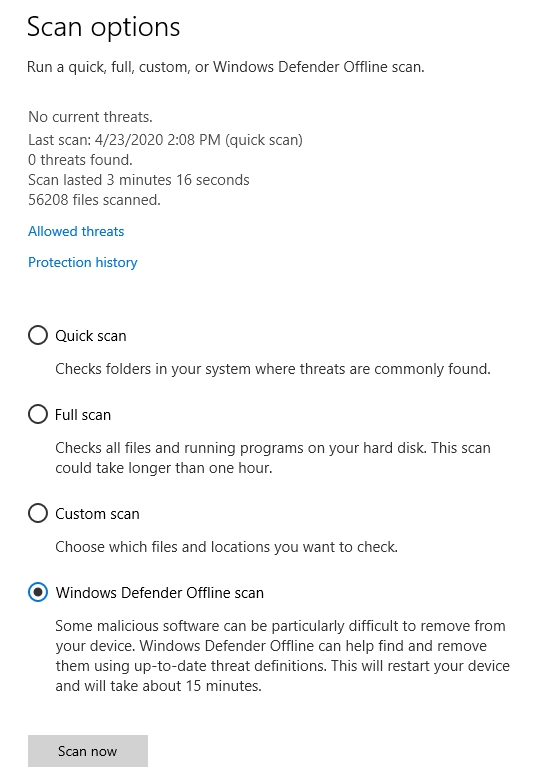Click the '56208 files scanned.' text

(x=94, y=200)
